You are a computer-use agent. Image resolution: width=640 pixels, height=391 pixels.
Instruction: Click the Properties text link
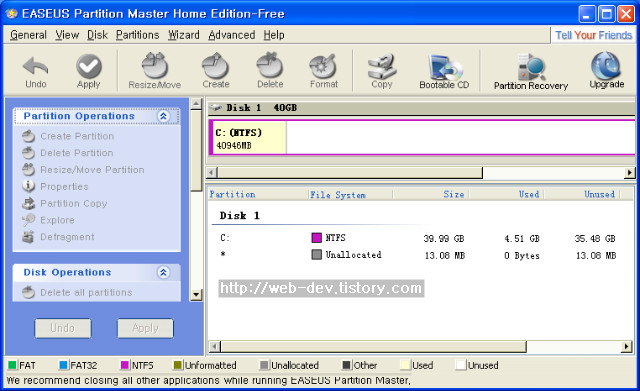pyautogui.click(x=64, y=187)
